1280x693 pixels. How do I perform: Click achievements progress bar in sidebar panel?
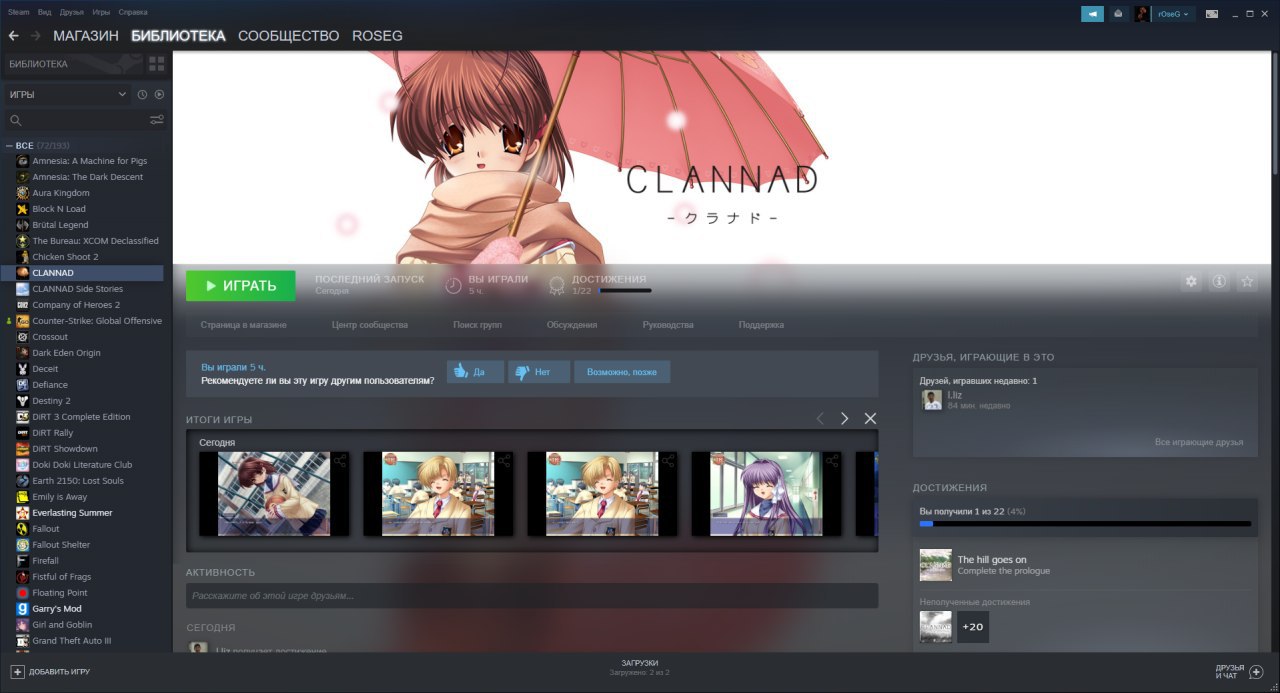tap(1085, 523)
